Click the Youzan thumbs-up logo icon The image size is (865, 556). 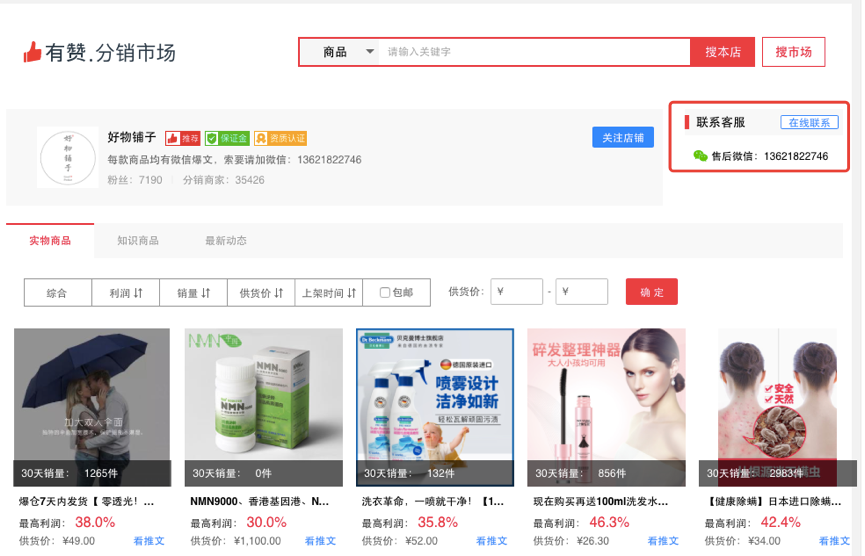click(32, 52)
